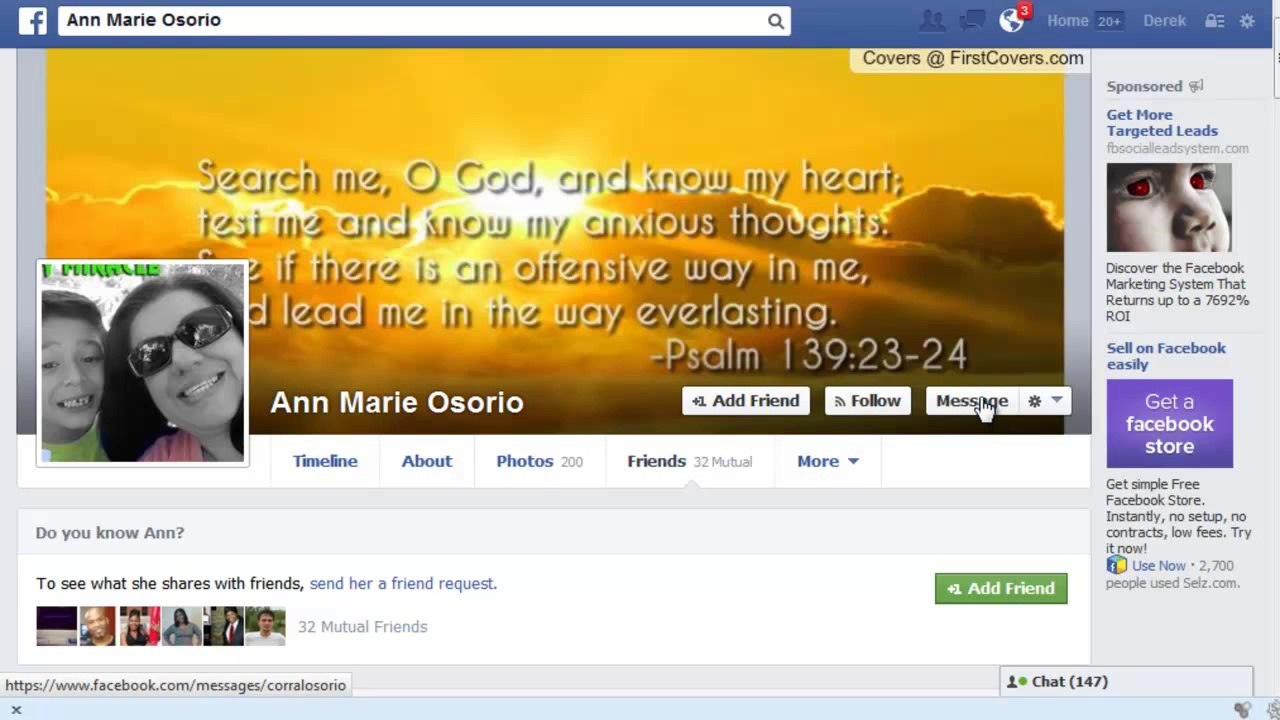Image resolution: width=1280 pixels, height=720 pixels.
Task: Open the friend requests icon
Action: [x=931, y=21]
